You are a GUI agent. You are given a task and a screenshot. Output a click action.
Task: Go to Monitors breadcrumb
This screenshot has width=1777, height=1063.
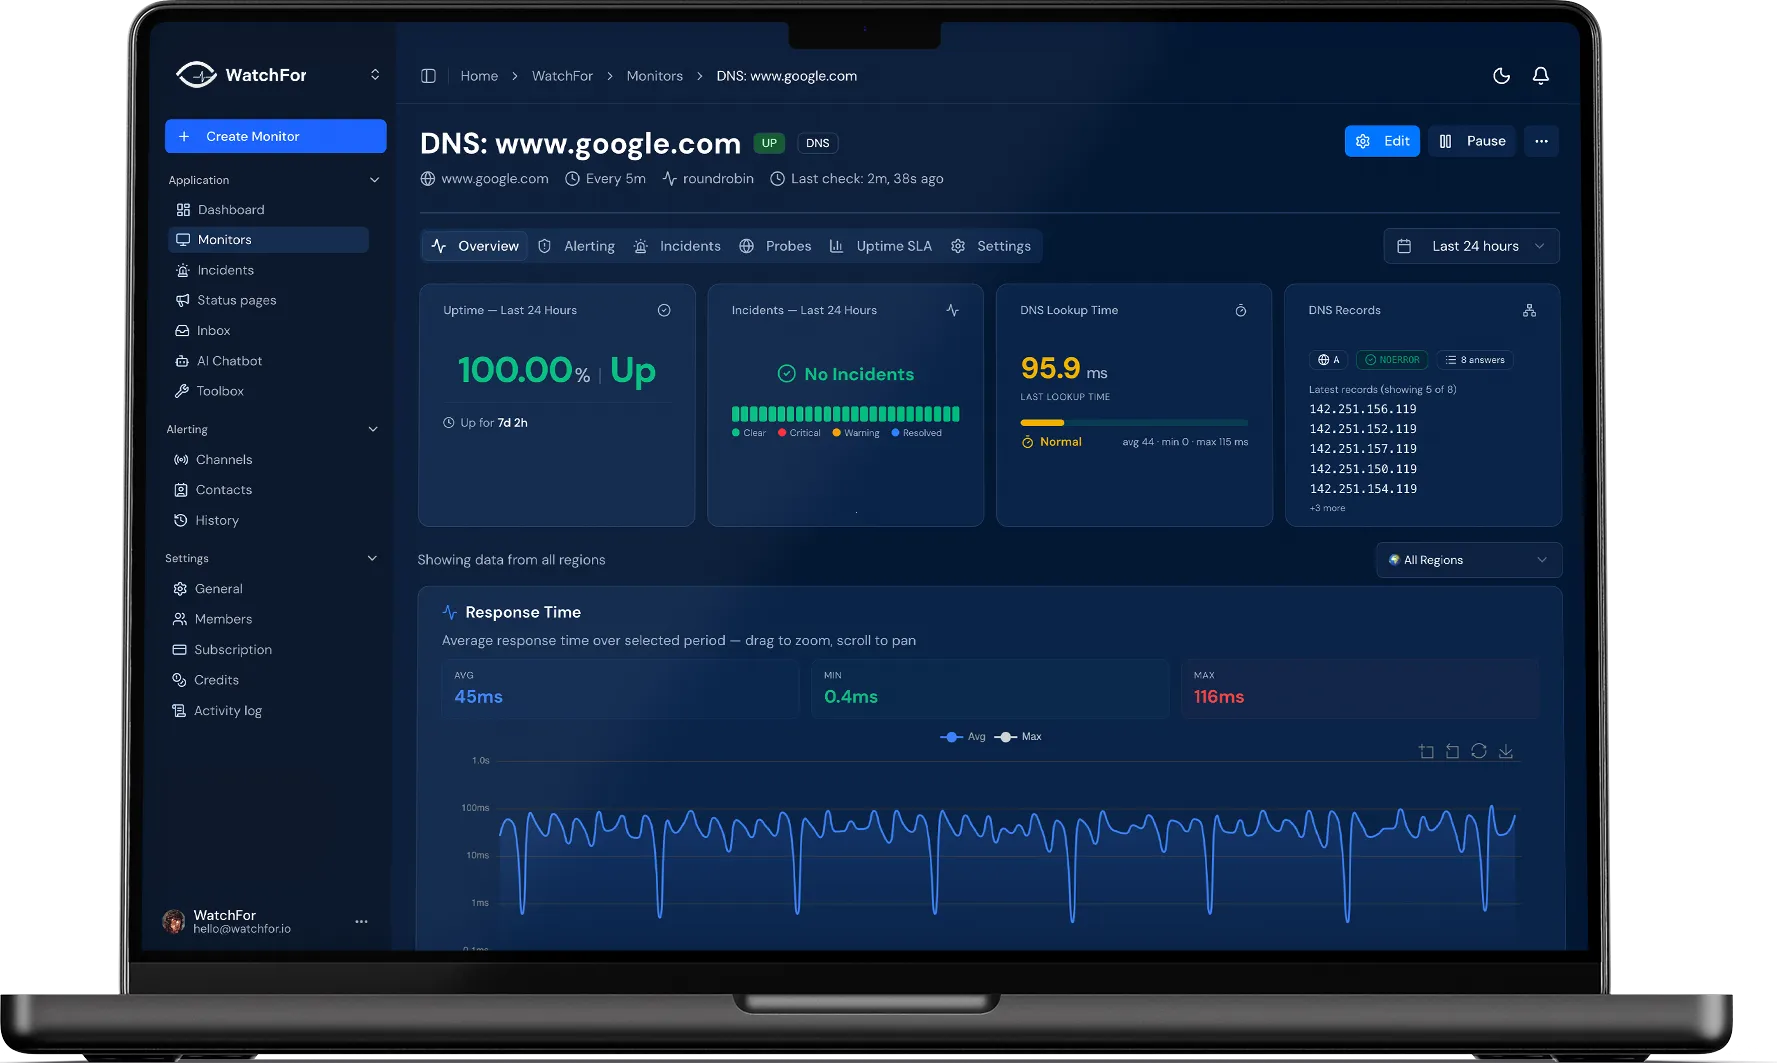(x=655, y=76)
